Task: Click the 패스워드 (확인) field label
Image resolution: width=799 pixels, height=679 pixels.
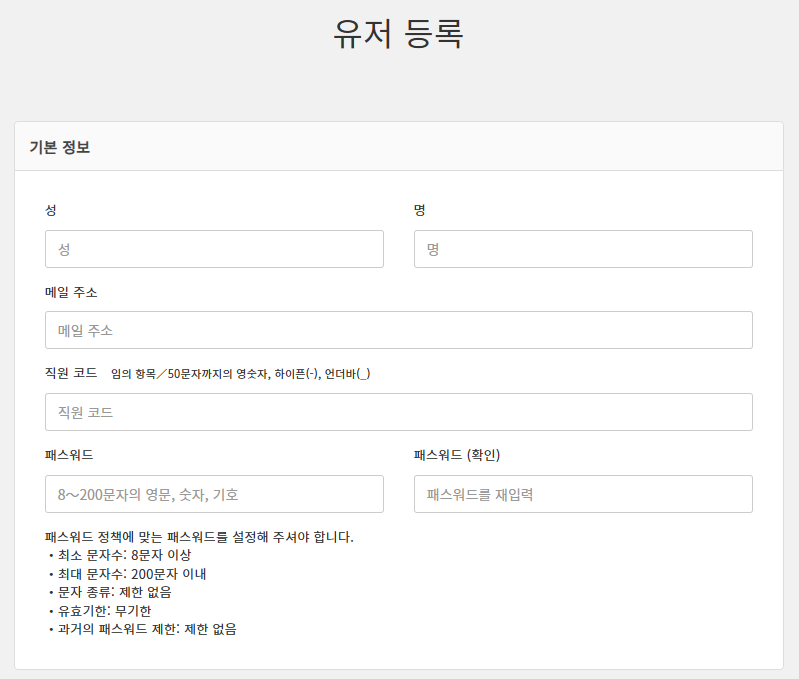Action: pyautogui.click(x=456, y=455)
